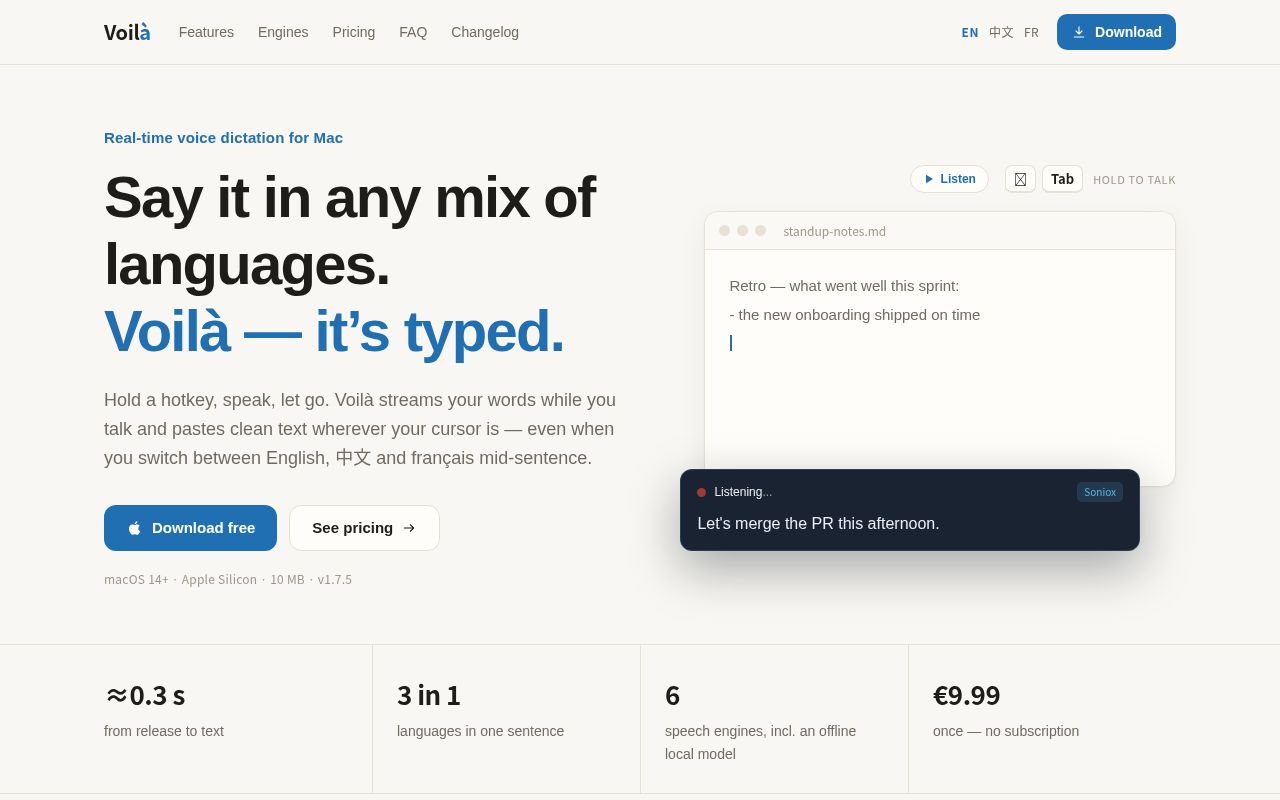The width and height of the screenshot is (1280, 800).
Task: Click the €9.99 price stat
Action: coord(966,695)
